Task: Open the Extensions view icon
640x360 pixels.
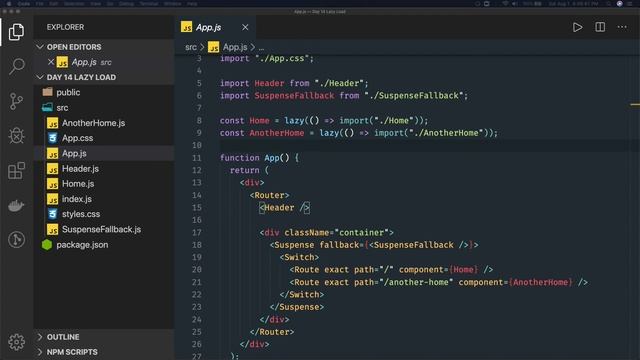Action: (16, 170)
